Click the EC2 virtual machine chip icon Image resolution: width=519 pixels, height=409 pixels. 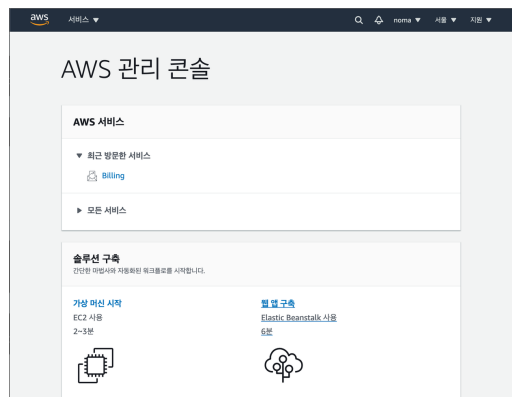coord(96,365)
